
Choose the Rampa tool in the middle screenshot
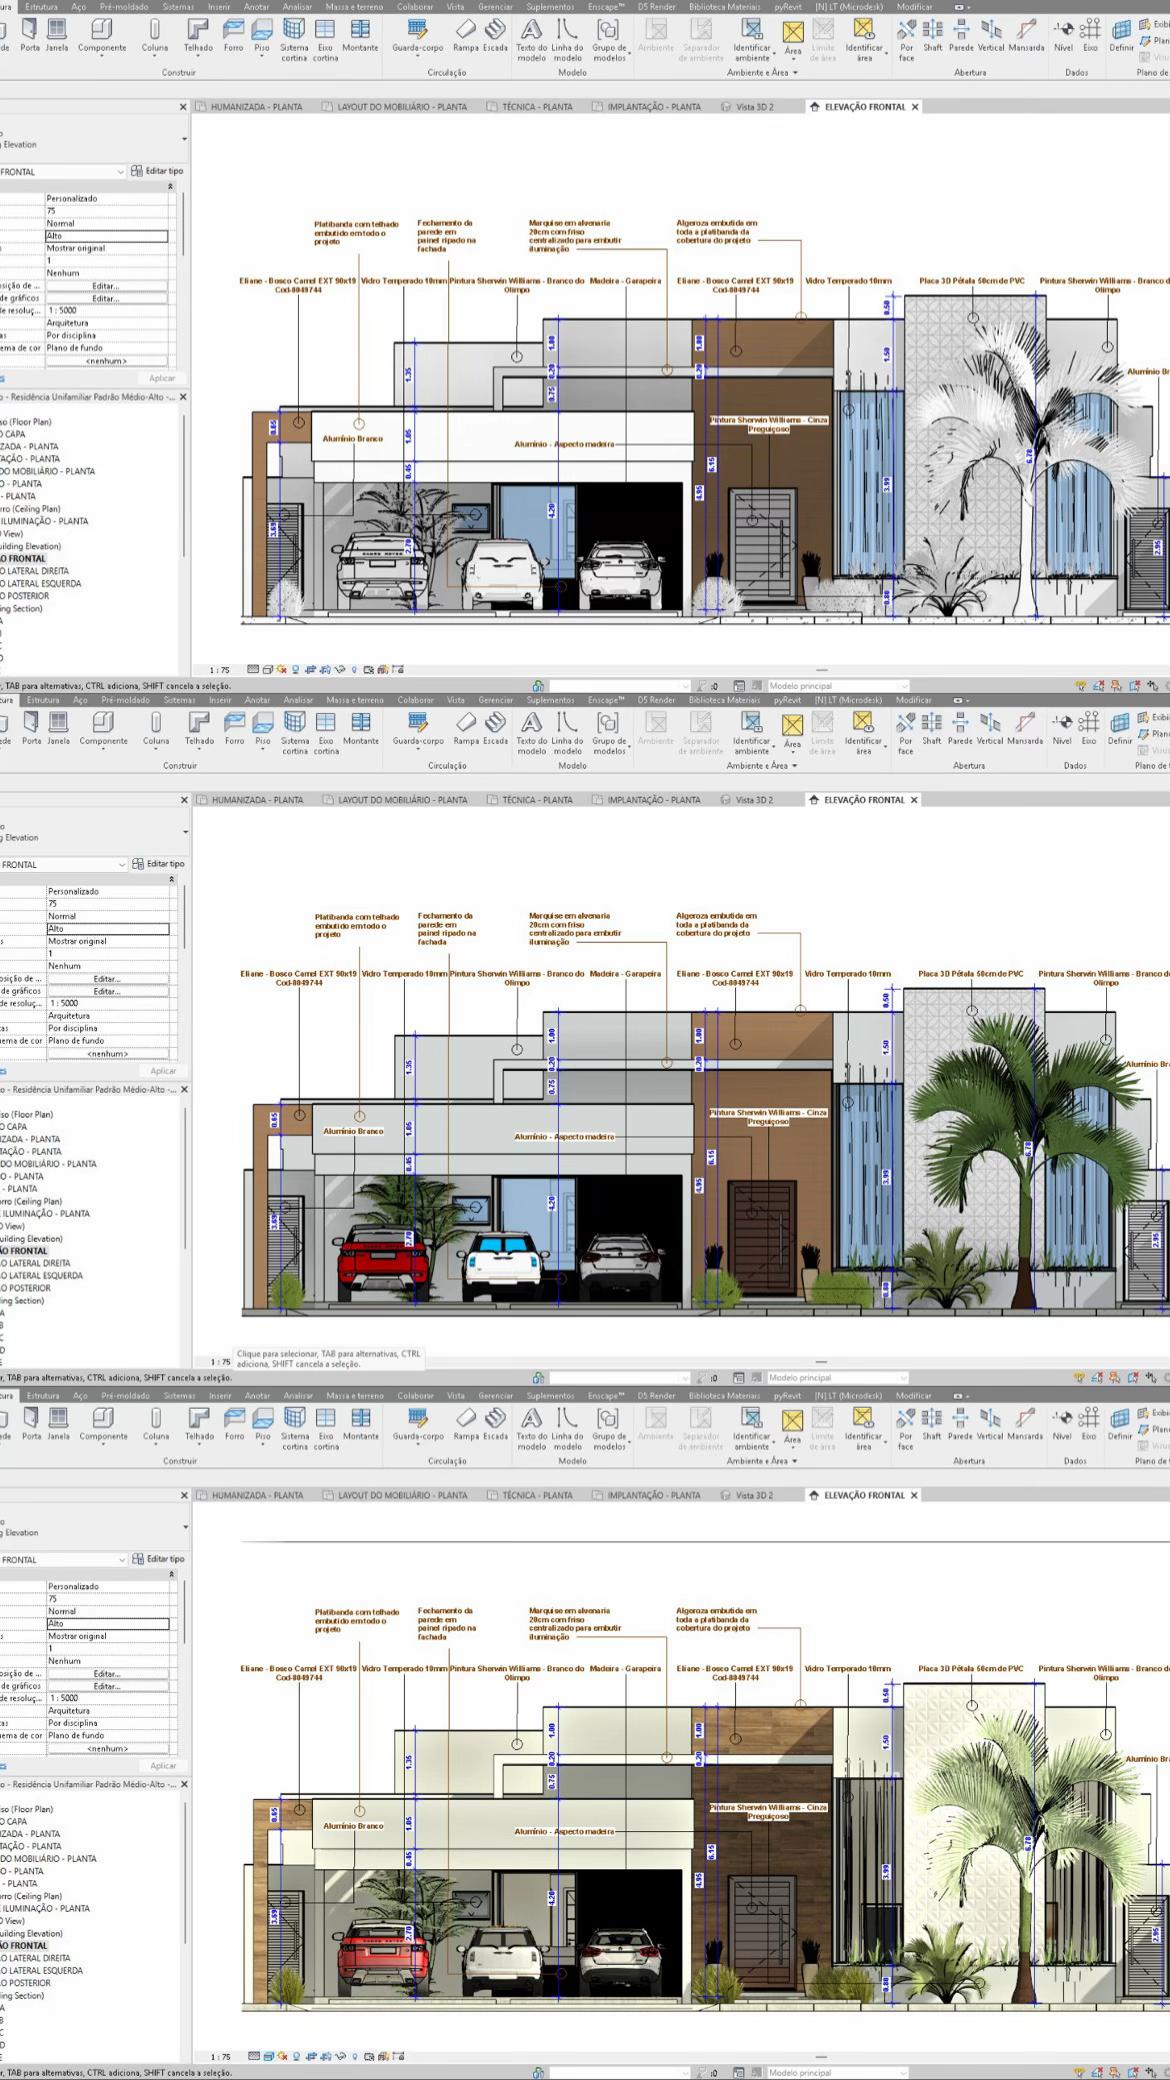[x=466, y=728]
